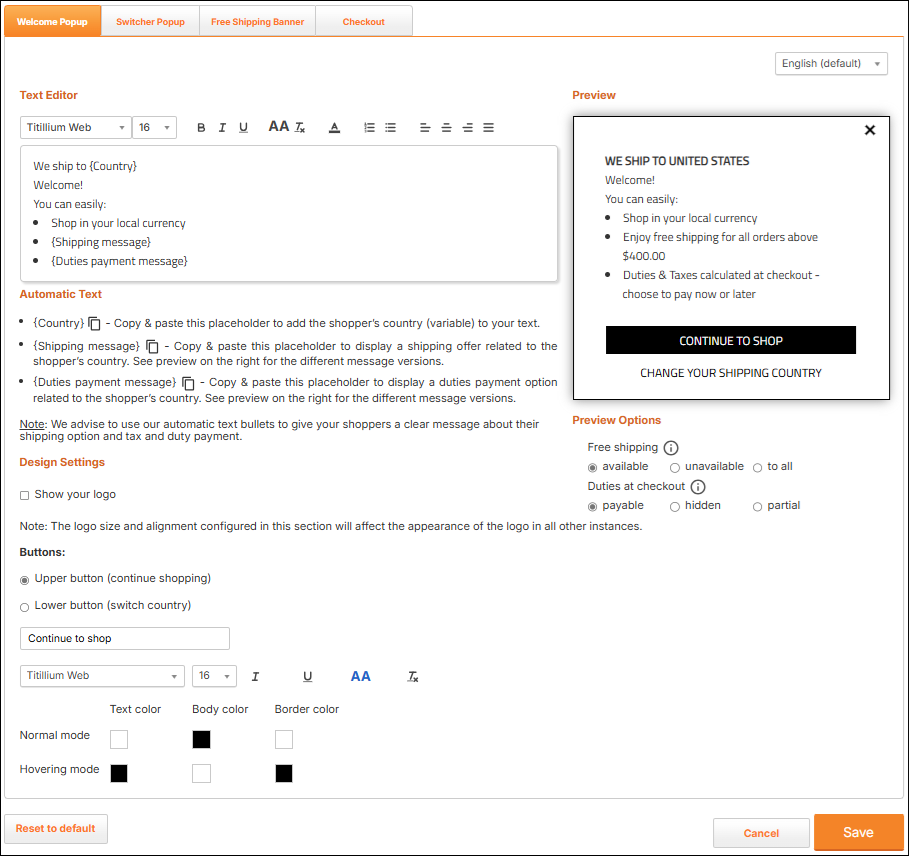Screen dimensions: 909x856
Task: Open the English (default) language dropdown
Action: pos(831,64)
